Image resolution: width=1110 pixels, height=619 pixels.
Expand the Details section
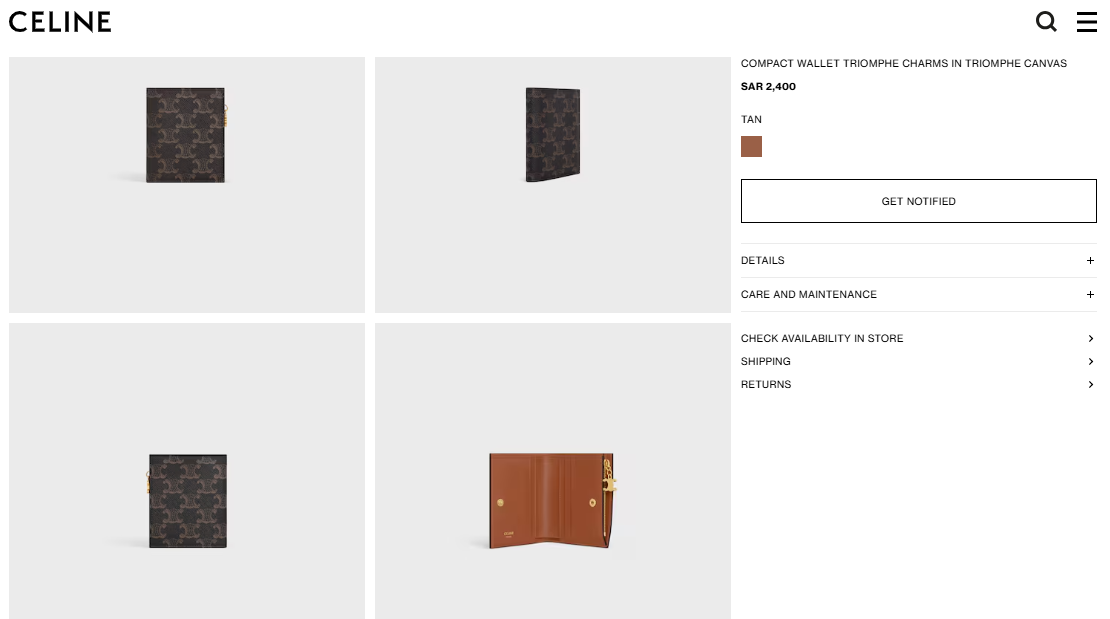918,261
